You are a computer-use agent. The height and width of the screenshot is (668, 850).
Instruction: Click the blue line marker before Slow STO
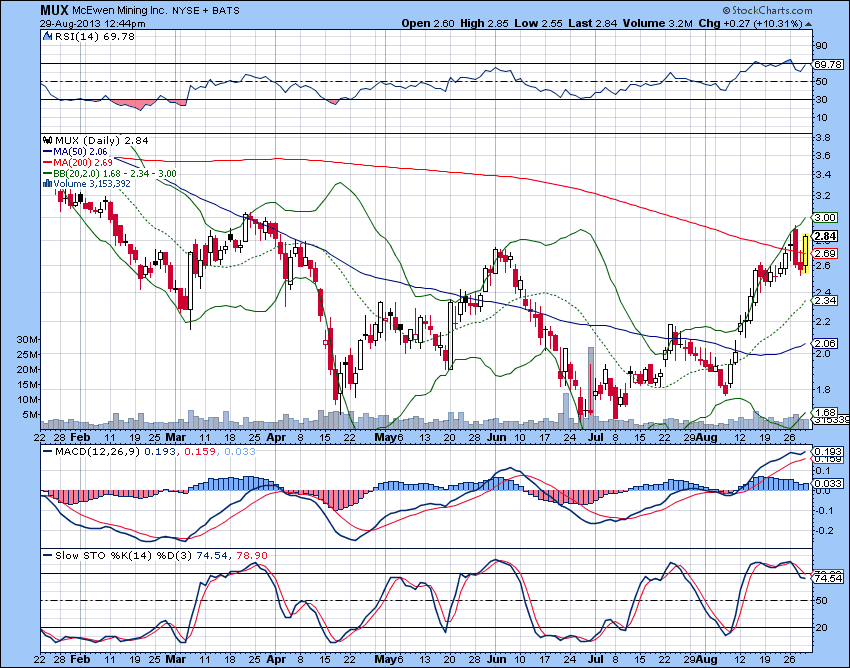[48, 555]
